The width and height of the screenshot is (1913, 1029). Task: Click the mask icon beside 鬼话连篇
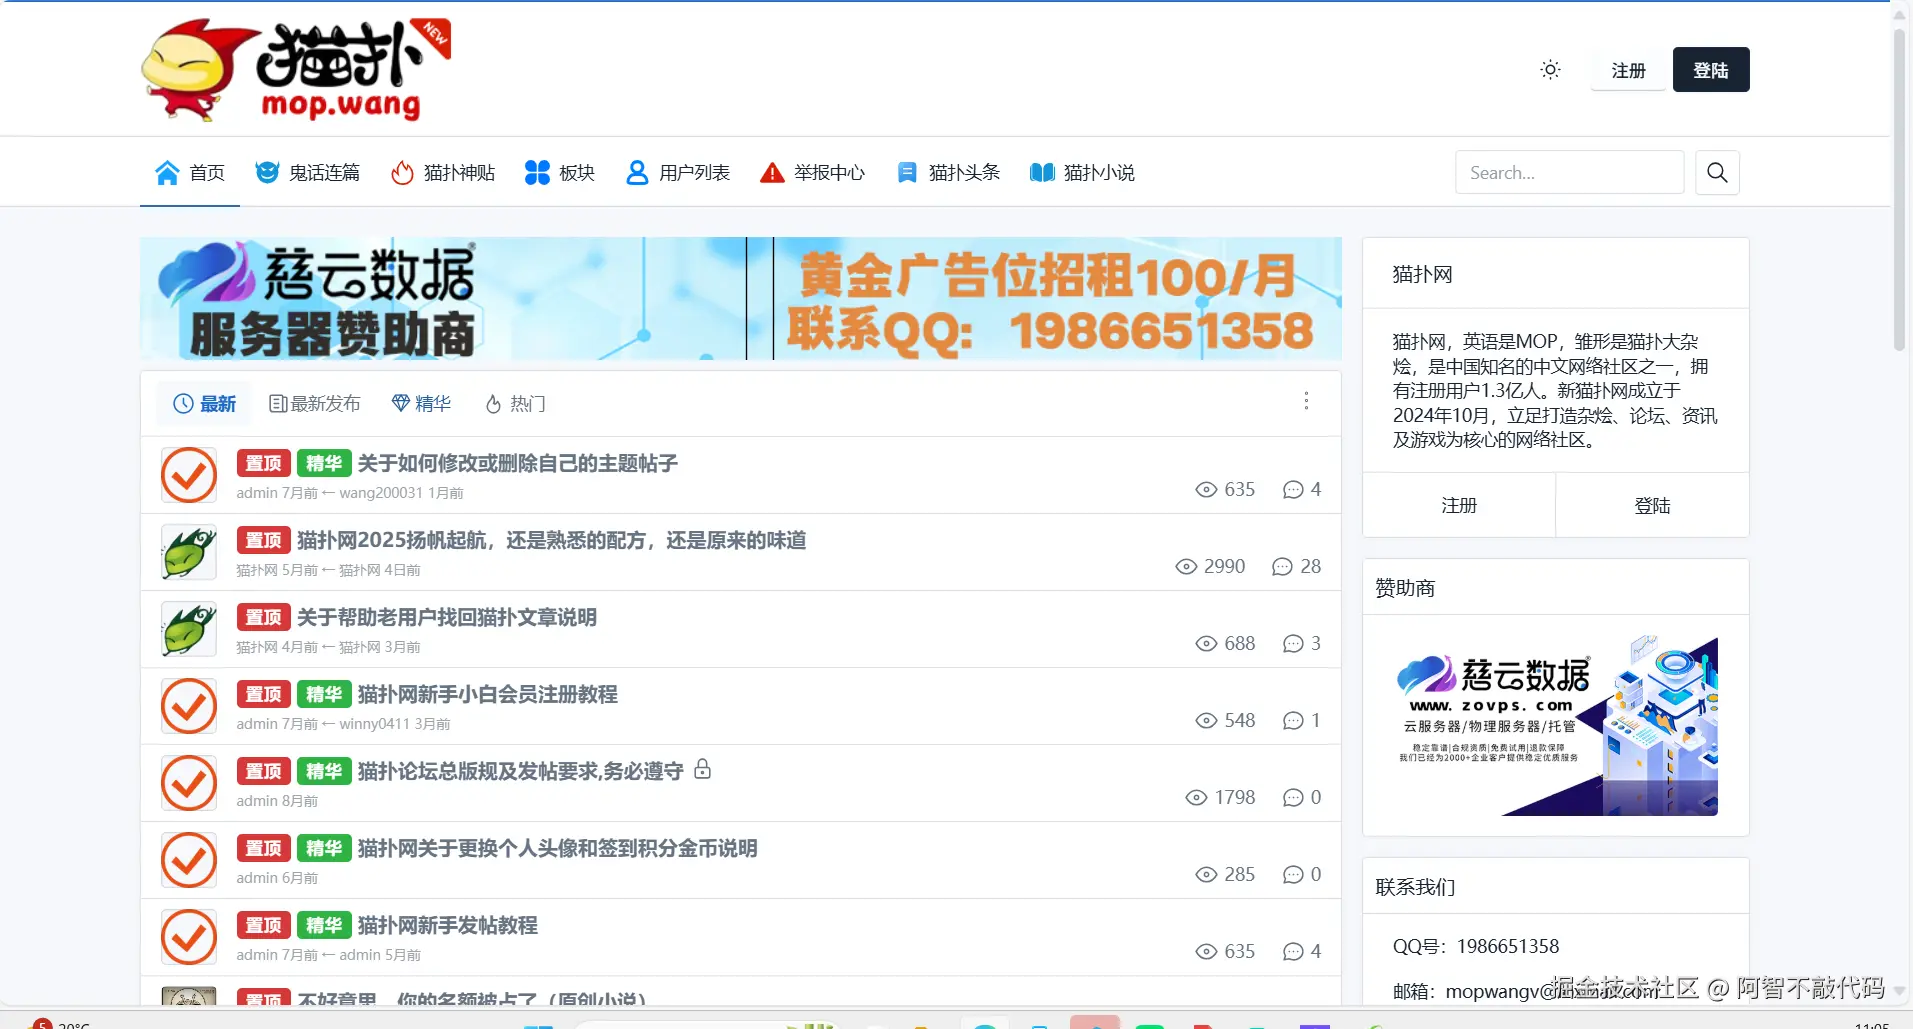[x=267, y=173]
